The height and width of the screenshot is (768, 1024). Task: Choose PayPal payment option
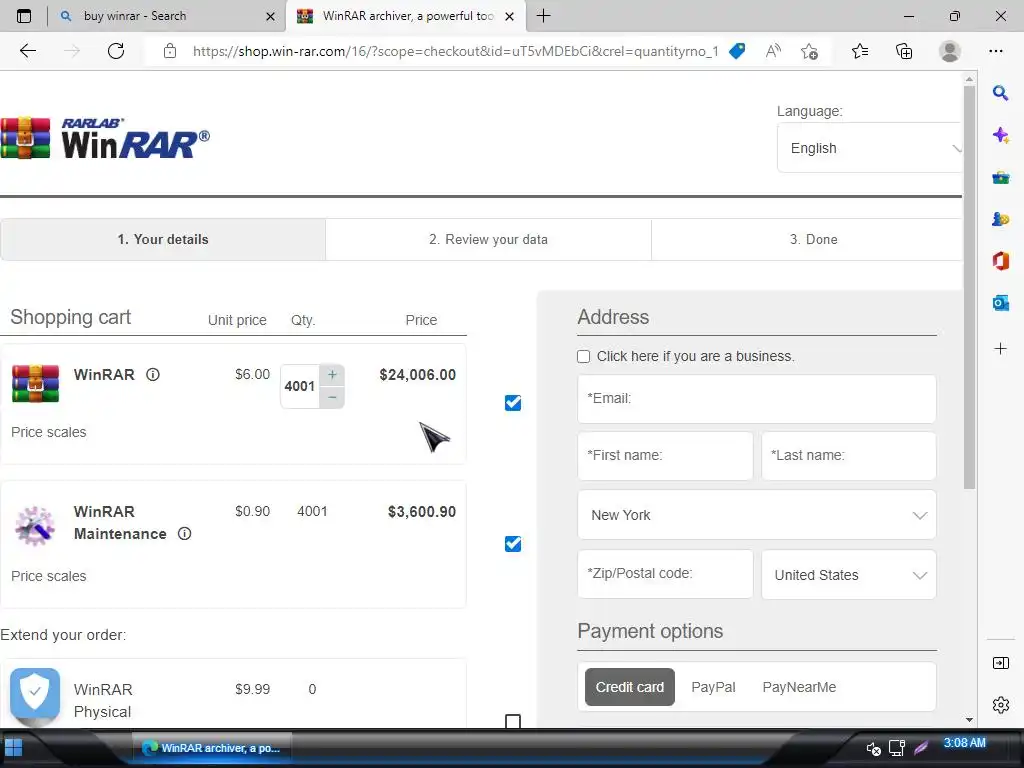[x=713, y=687]
